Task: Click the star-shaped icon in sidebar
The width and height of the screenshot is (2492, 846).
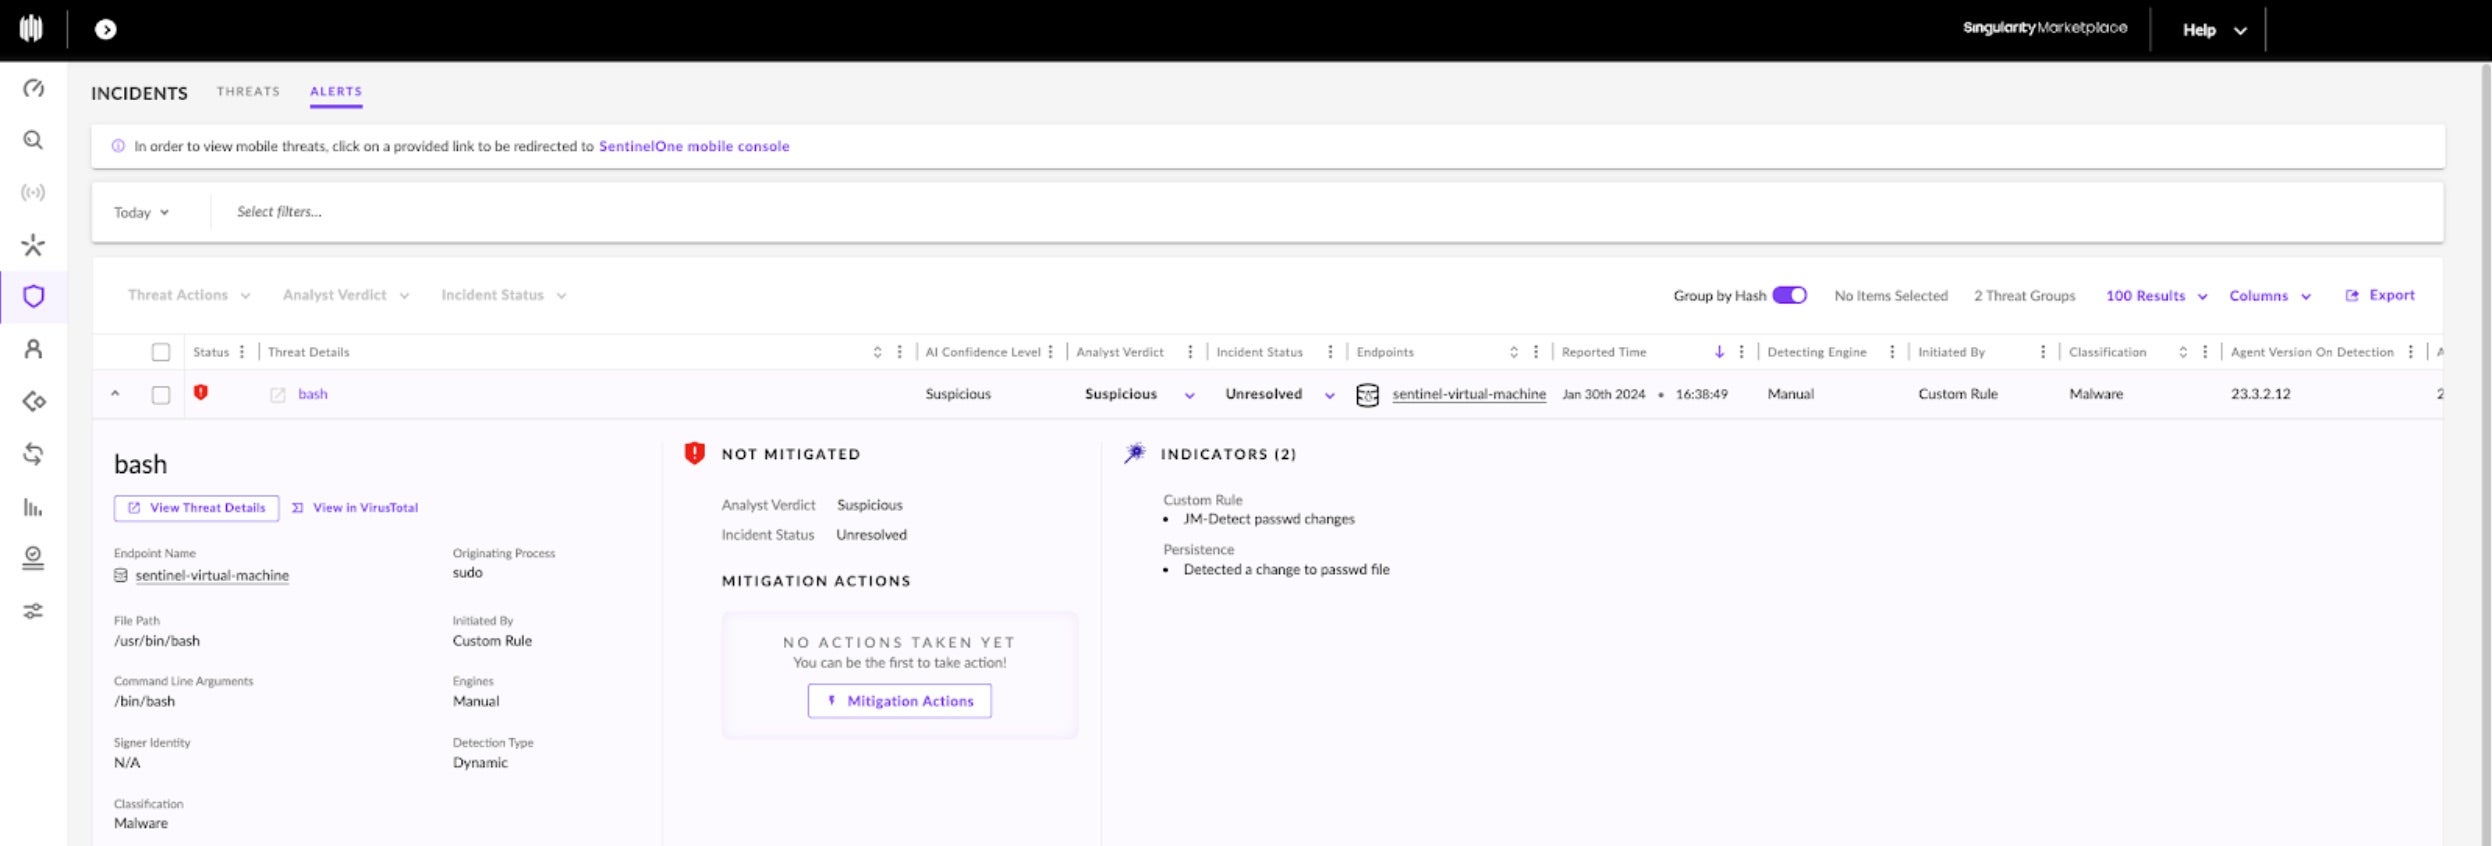Action: [33, 245]
